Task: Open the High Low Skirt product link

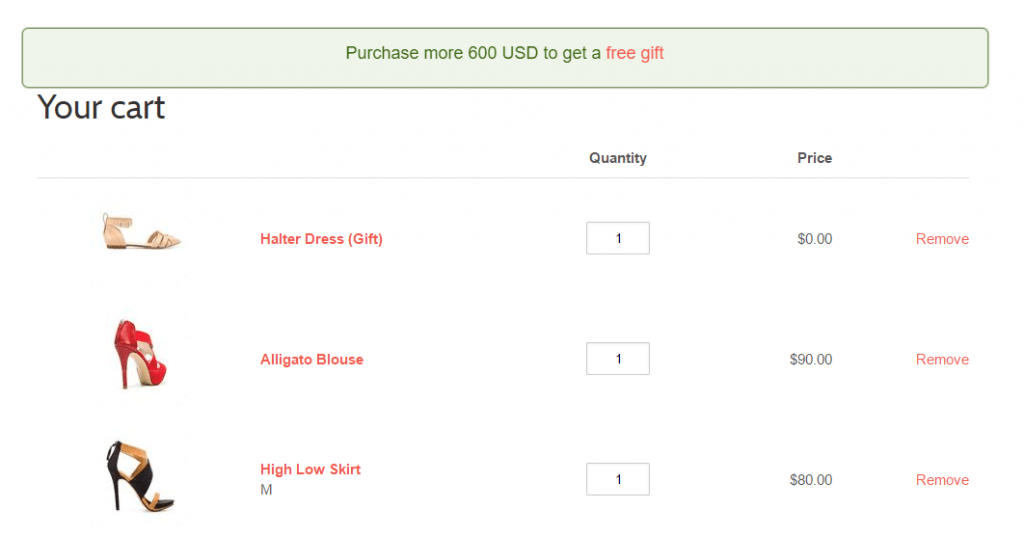Action: click(310, 469)
